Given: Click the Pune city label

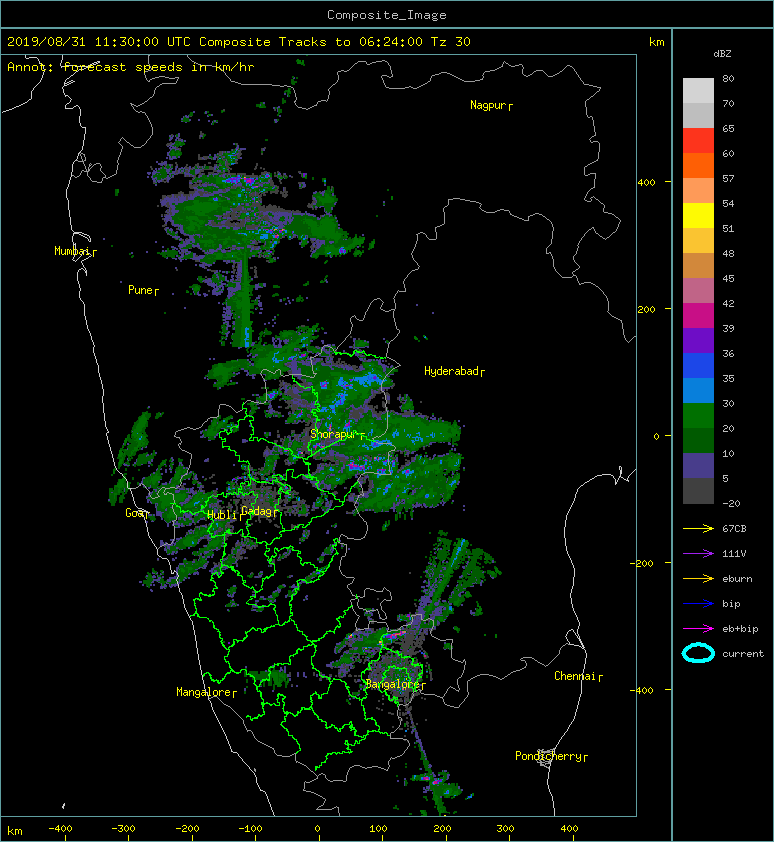Looking at the screenshot, I should (x=140, y=290).
